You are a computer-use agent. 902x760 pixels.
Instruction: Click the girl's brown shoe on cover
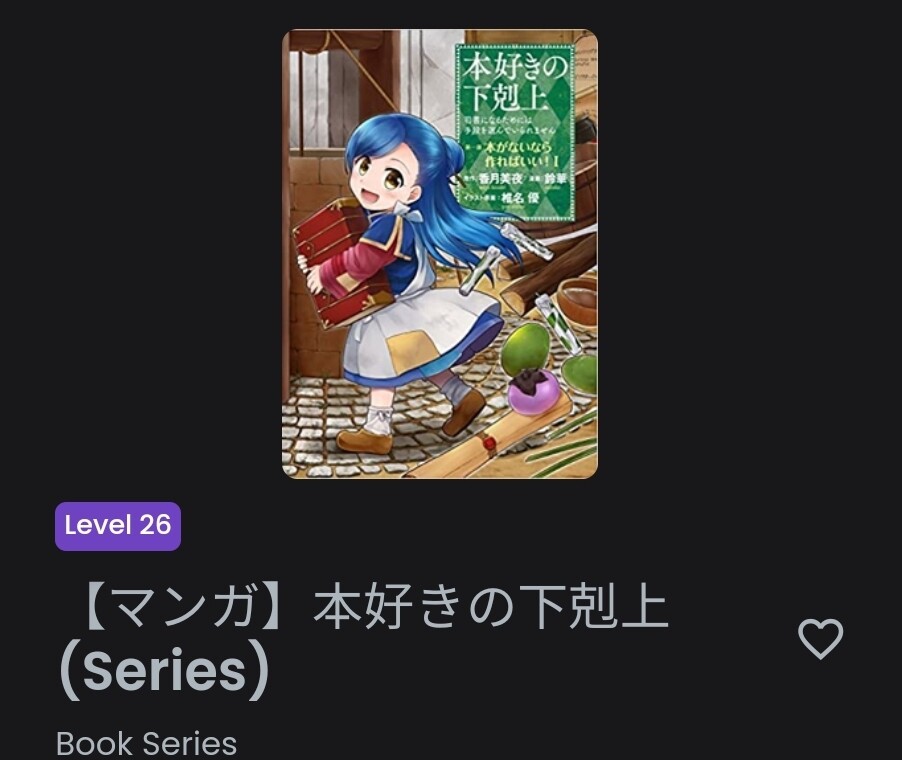coord(365,441)
